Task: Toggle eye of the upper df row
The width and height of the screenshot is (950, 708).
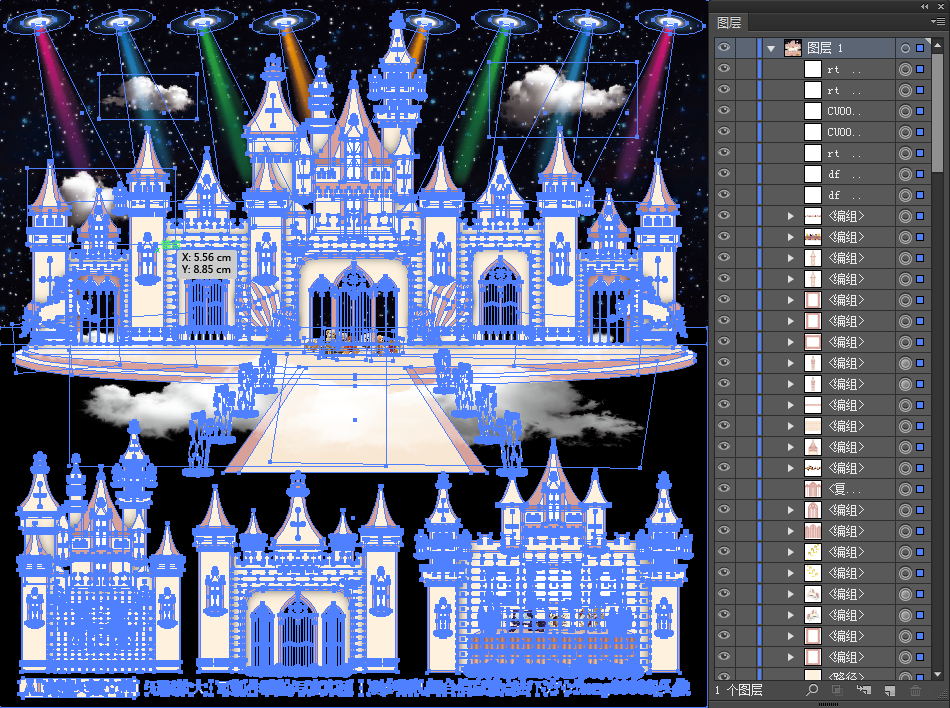Action: [x=724, y=174]
